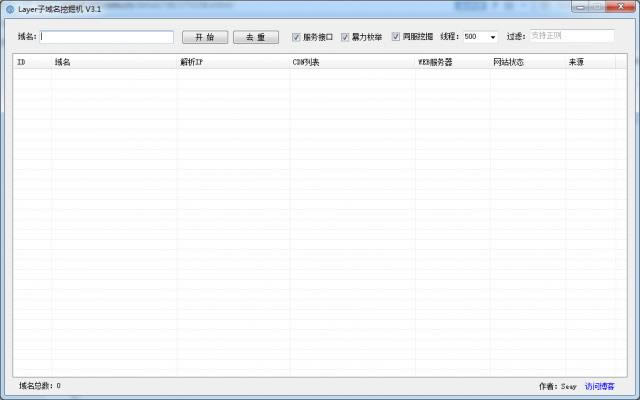Click the 域名总数 status label
The width and height of the screenshot is (640, 400).
(40, 386)
